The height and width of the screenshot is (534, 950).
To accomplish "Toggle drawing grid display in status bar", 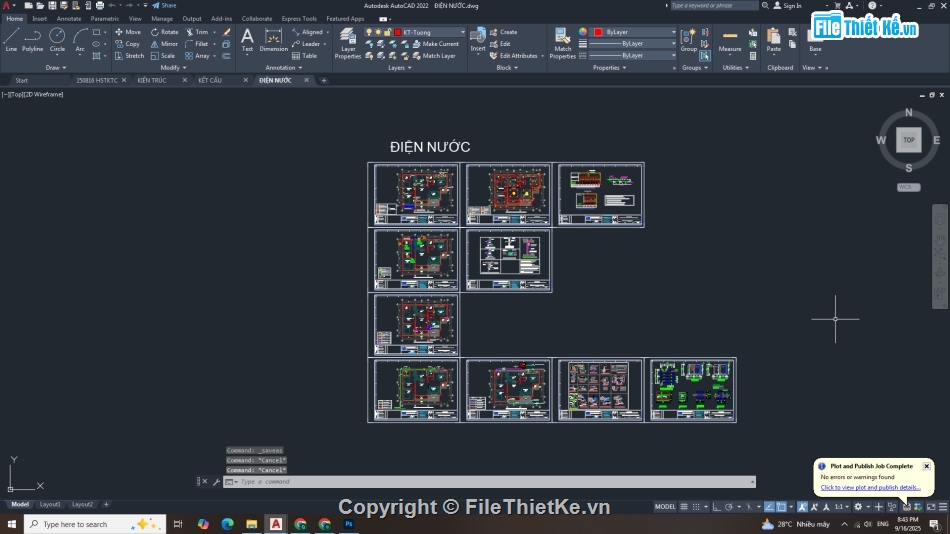I will pyautogui.click(x=684, y=507).
